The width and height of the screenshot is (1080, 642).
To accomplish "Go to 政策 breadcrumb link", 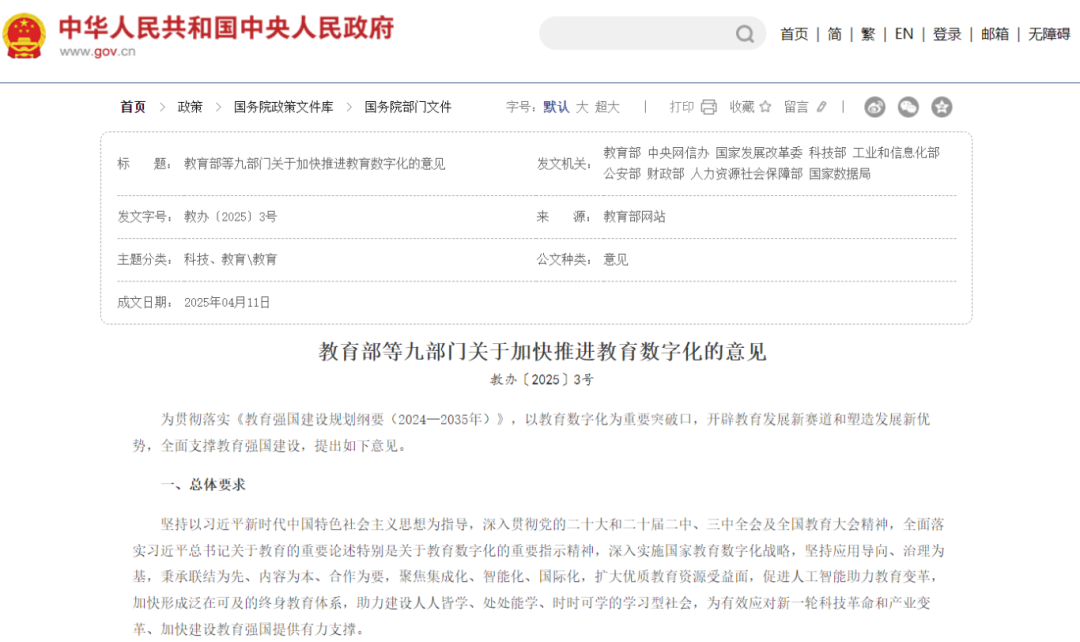I will point(190,107).
